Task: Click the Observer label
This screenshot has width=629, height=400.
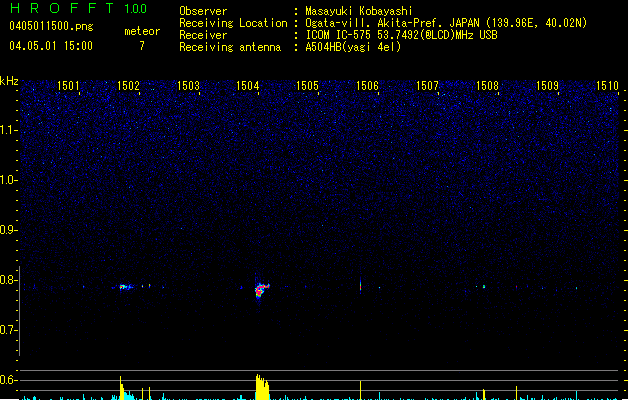Action: click(203, 11)
